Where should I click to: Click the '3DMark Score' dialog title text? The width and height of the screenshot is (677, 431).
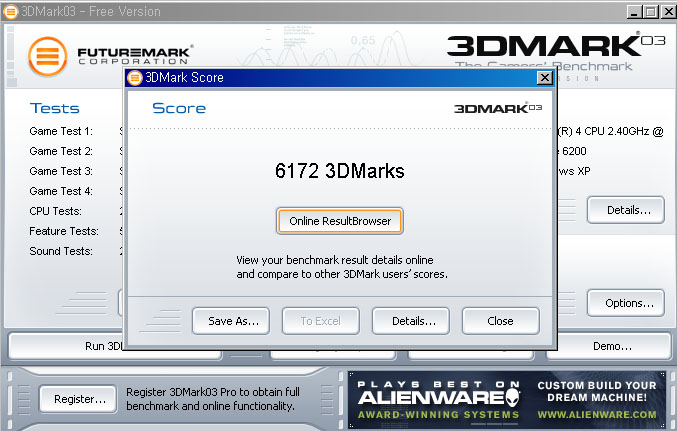184,78
